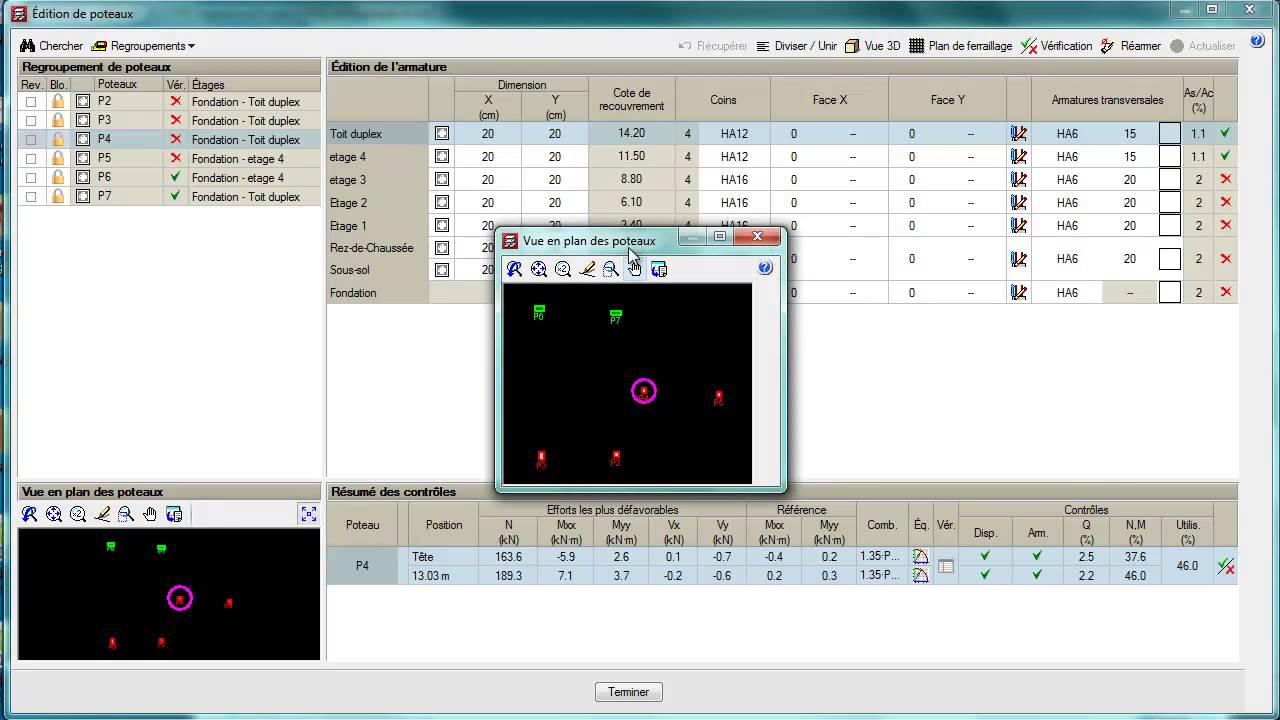Toggle the lock icon for column P5
Image resolution: width=1280 pixels, height=720 pixels.
[x=58, y=159]
